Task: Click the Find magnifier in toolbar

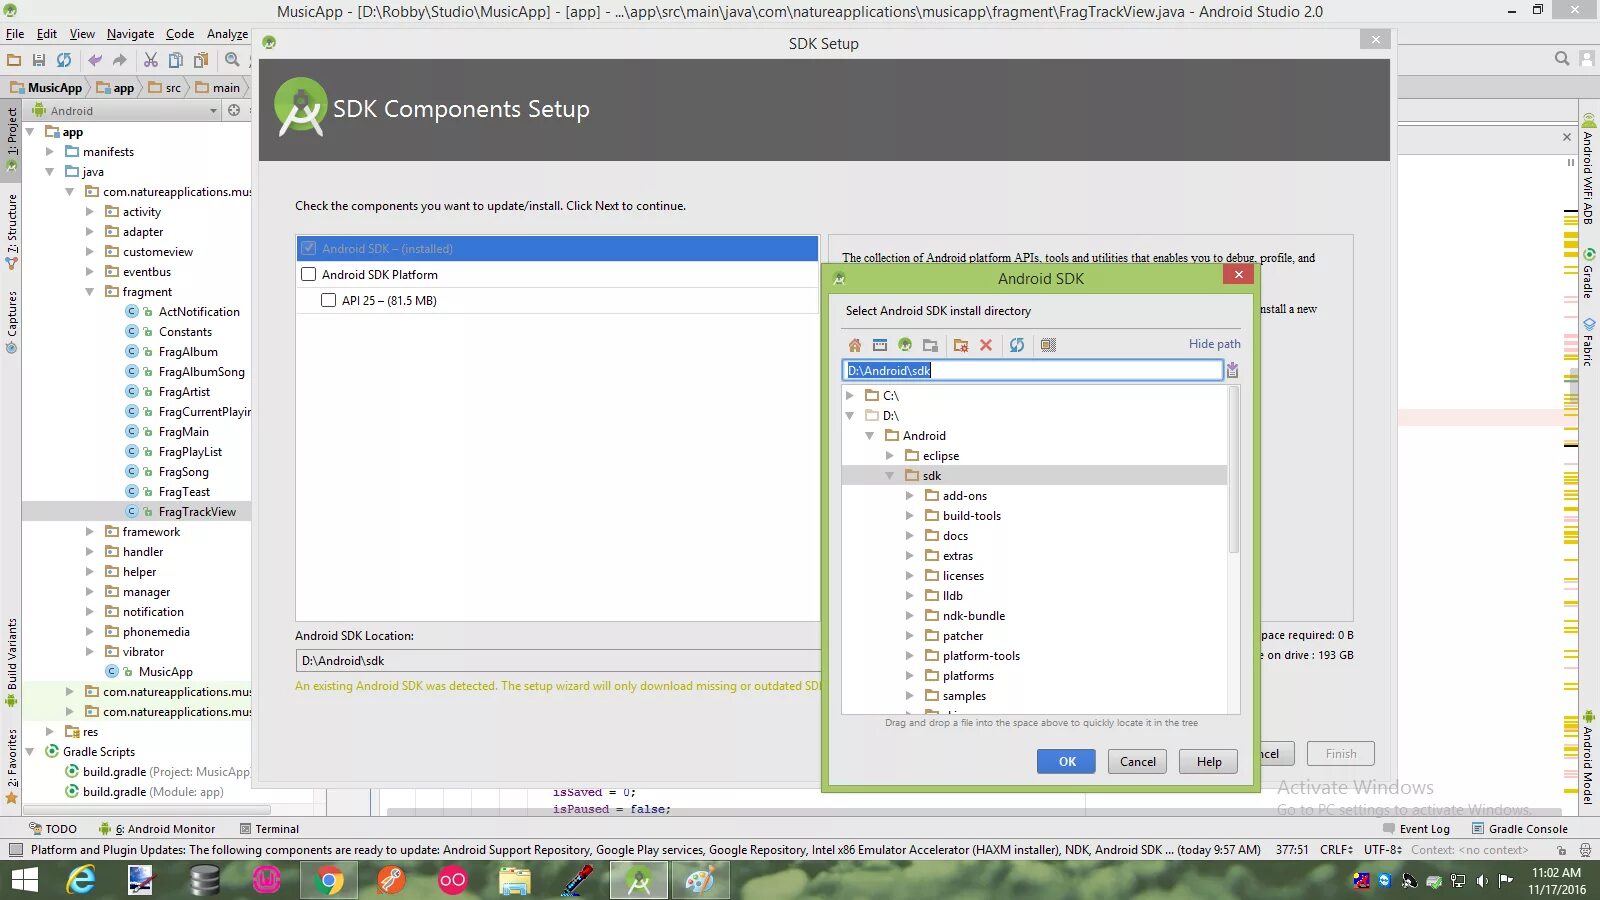Action: [233, 60]
